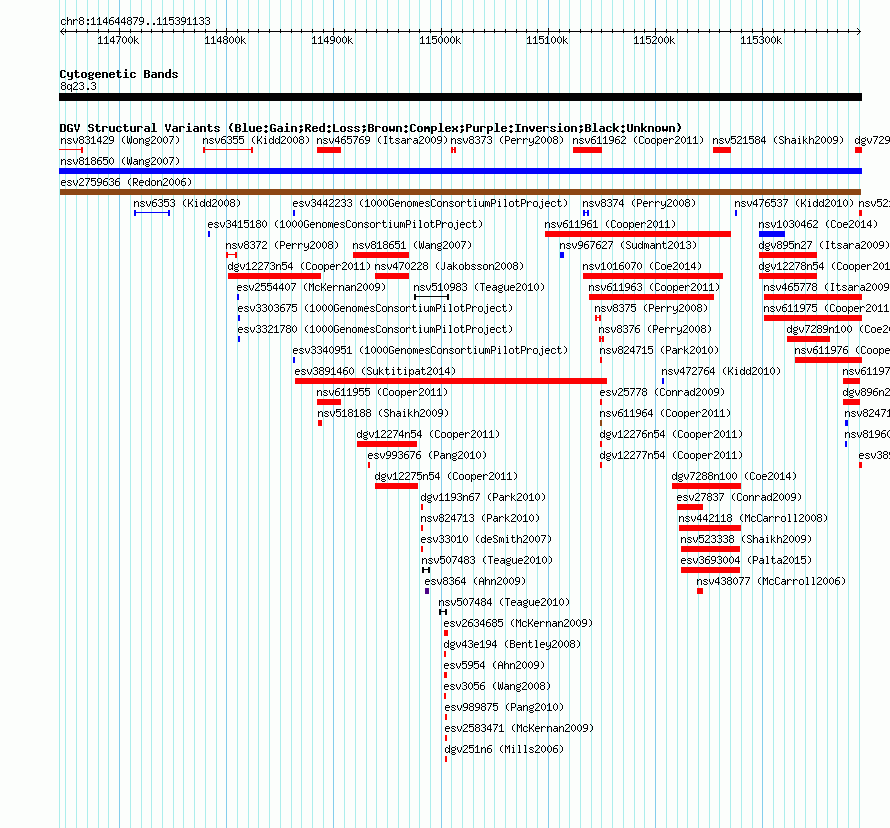Screen dimensions: 890x828
Task: Click the nsv967627 (Sudmant2013) label
Action: (x=628, y=245)
